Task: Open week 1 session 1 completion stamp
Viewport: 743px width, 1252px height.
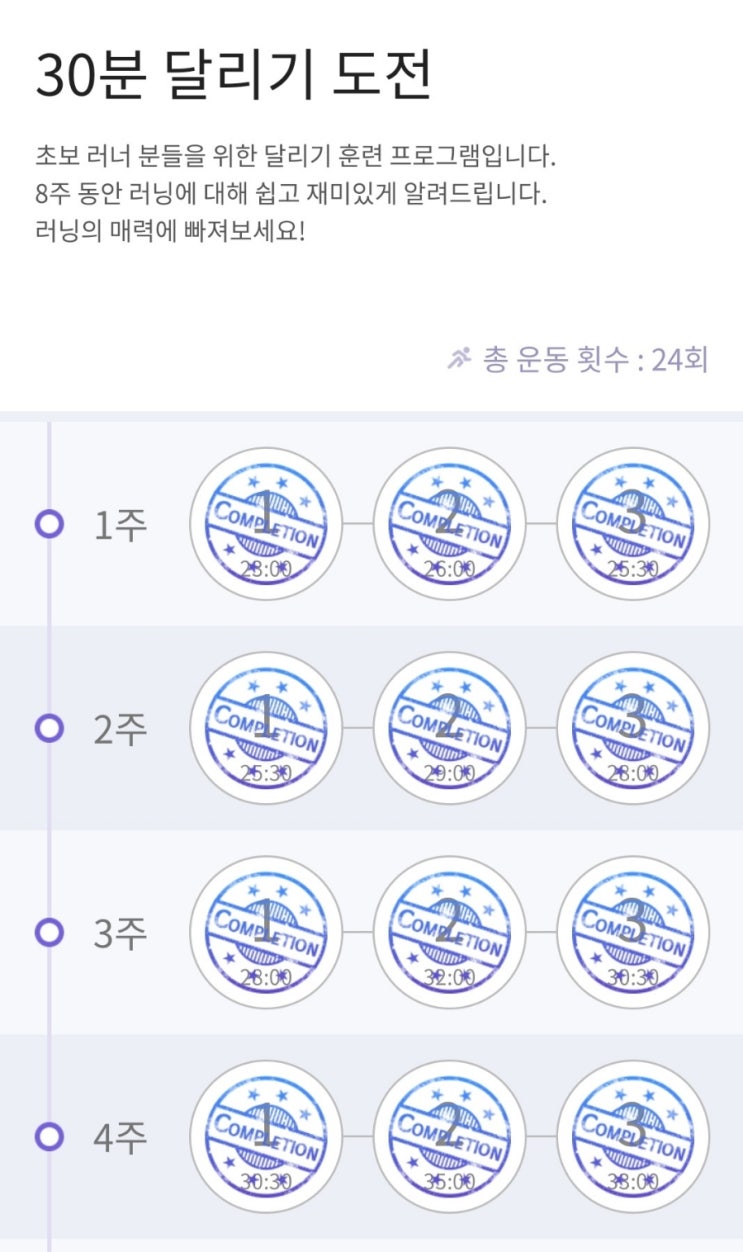Action: [266, 524]
